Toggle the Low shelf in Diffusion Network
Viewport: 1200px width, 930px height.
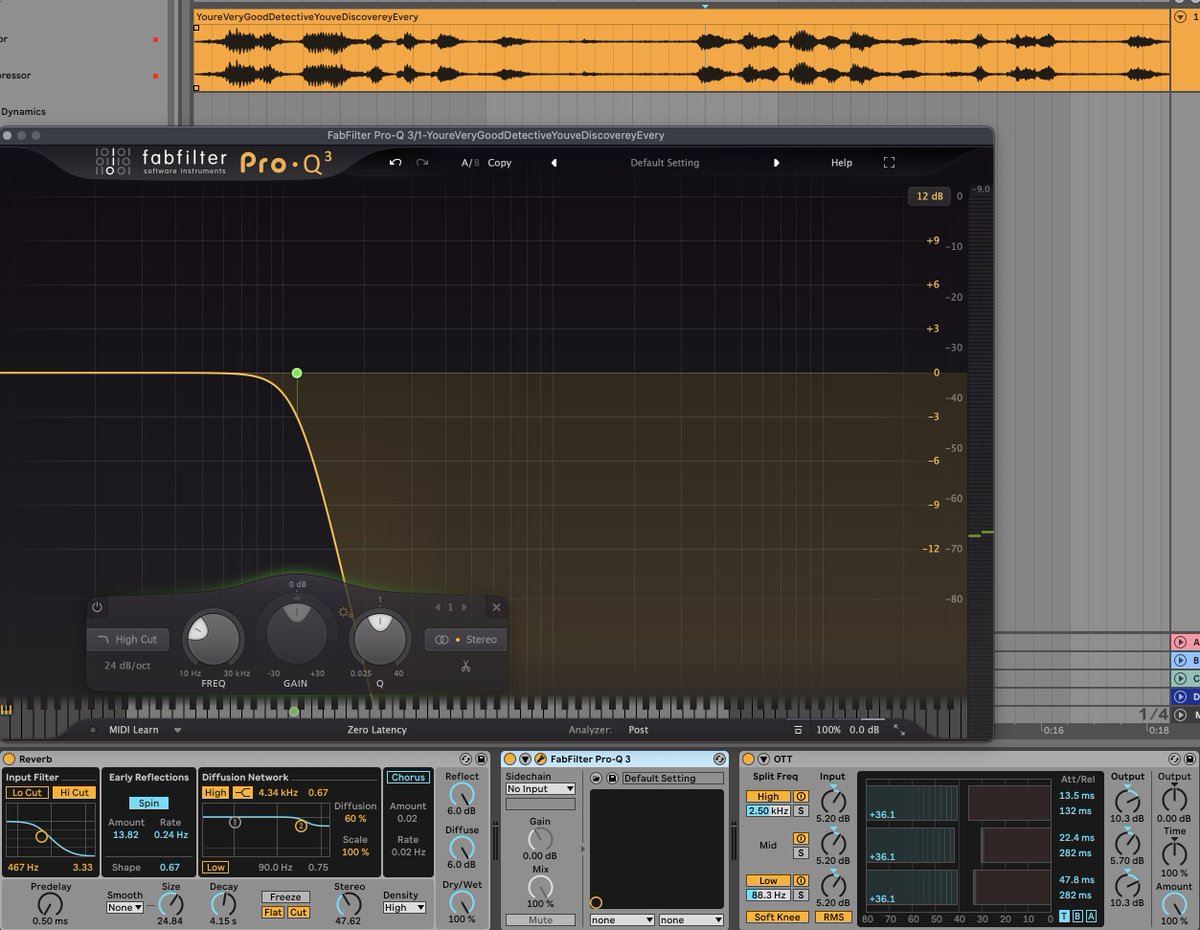coord(215,867)
